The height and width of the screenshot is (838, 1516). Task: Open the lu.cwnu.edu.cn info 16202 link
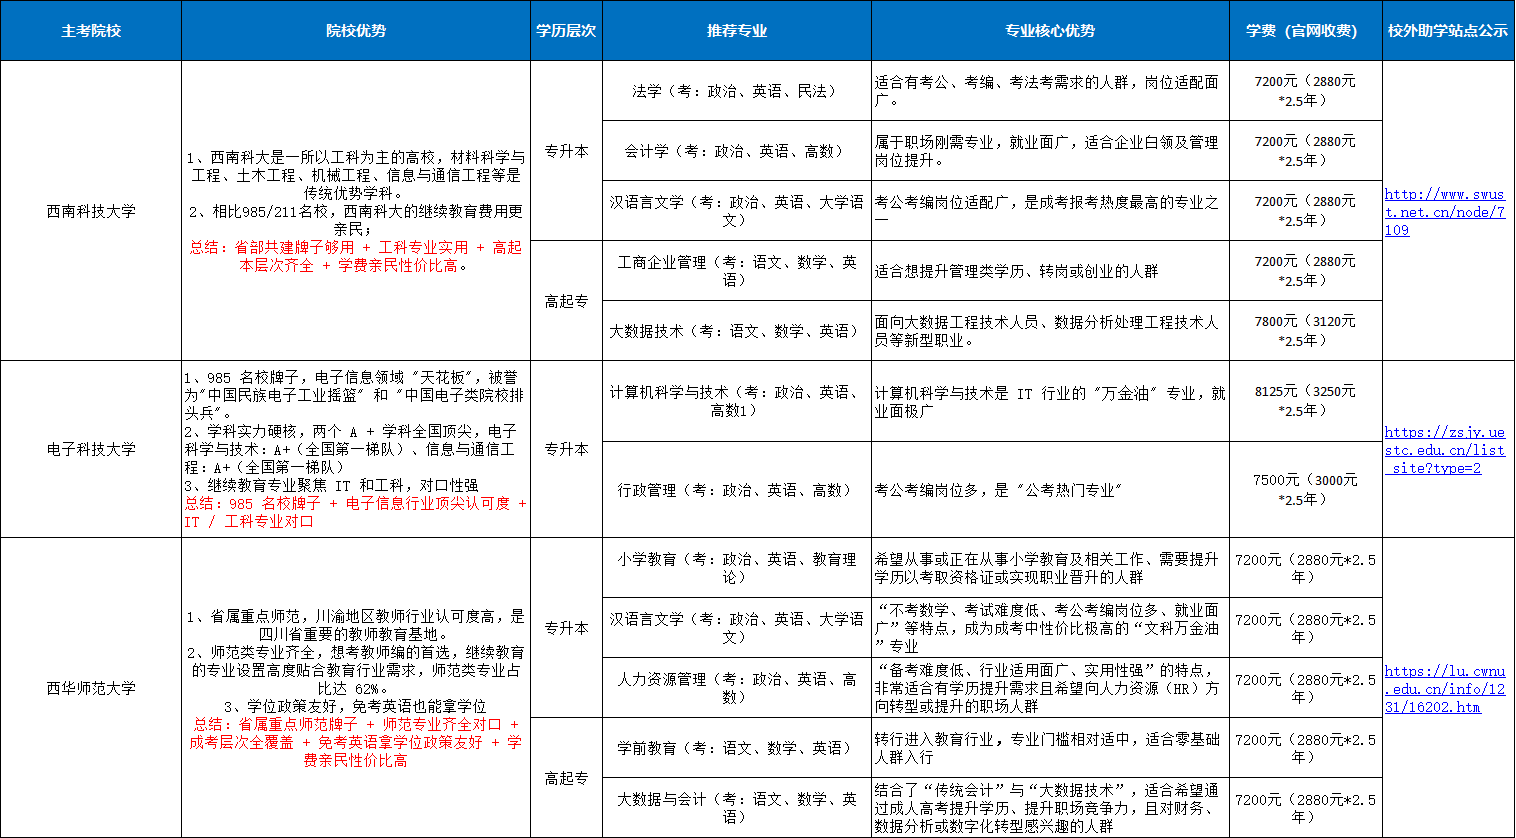click(1445, 689)
